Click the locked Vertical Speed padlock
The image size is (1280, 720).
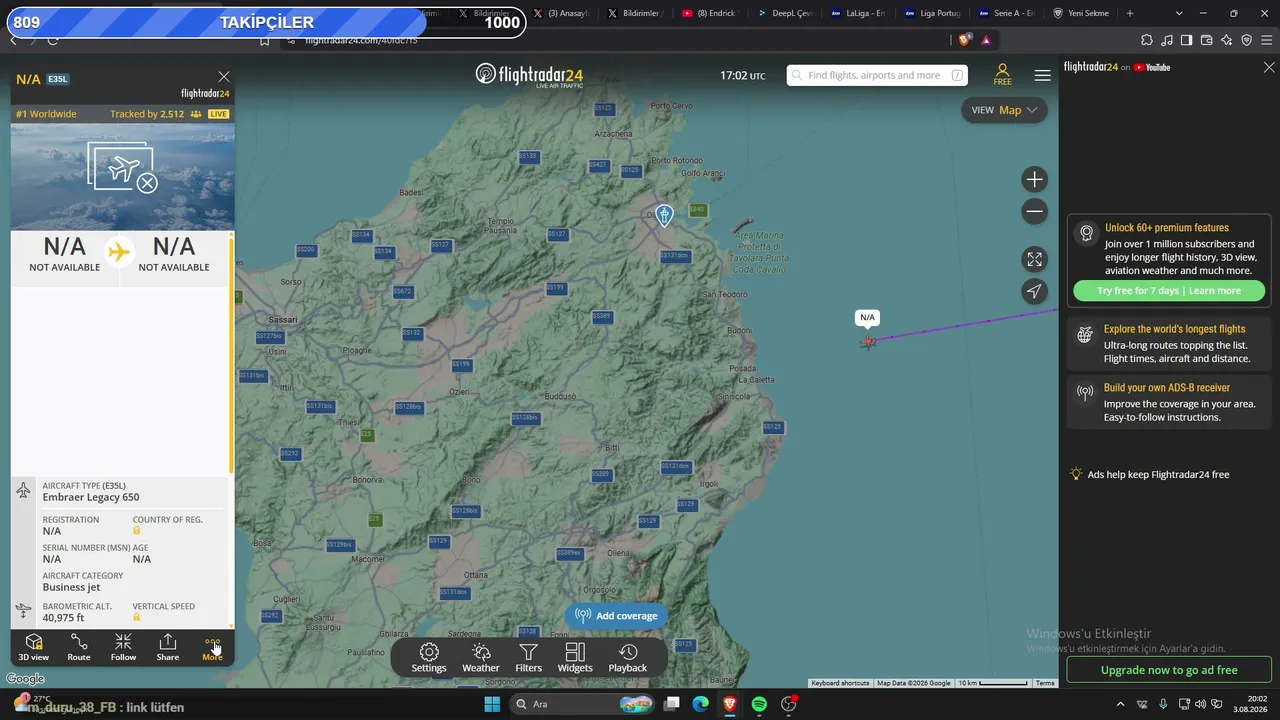pyautogui.click(x=137, y=617)
